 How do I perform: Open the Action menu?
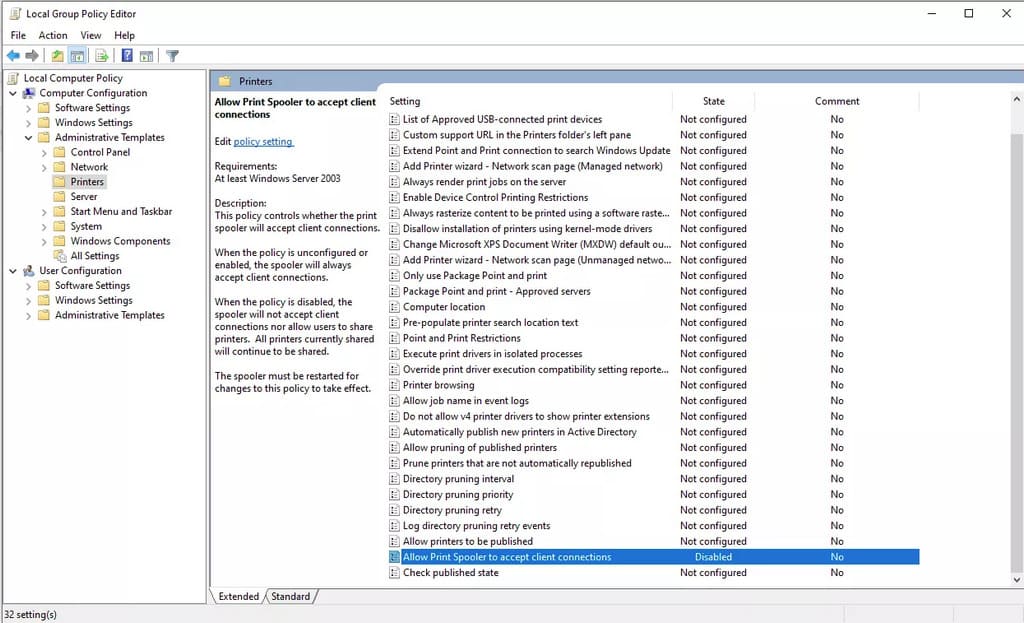coord(53,35)
